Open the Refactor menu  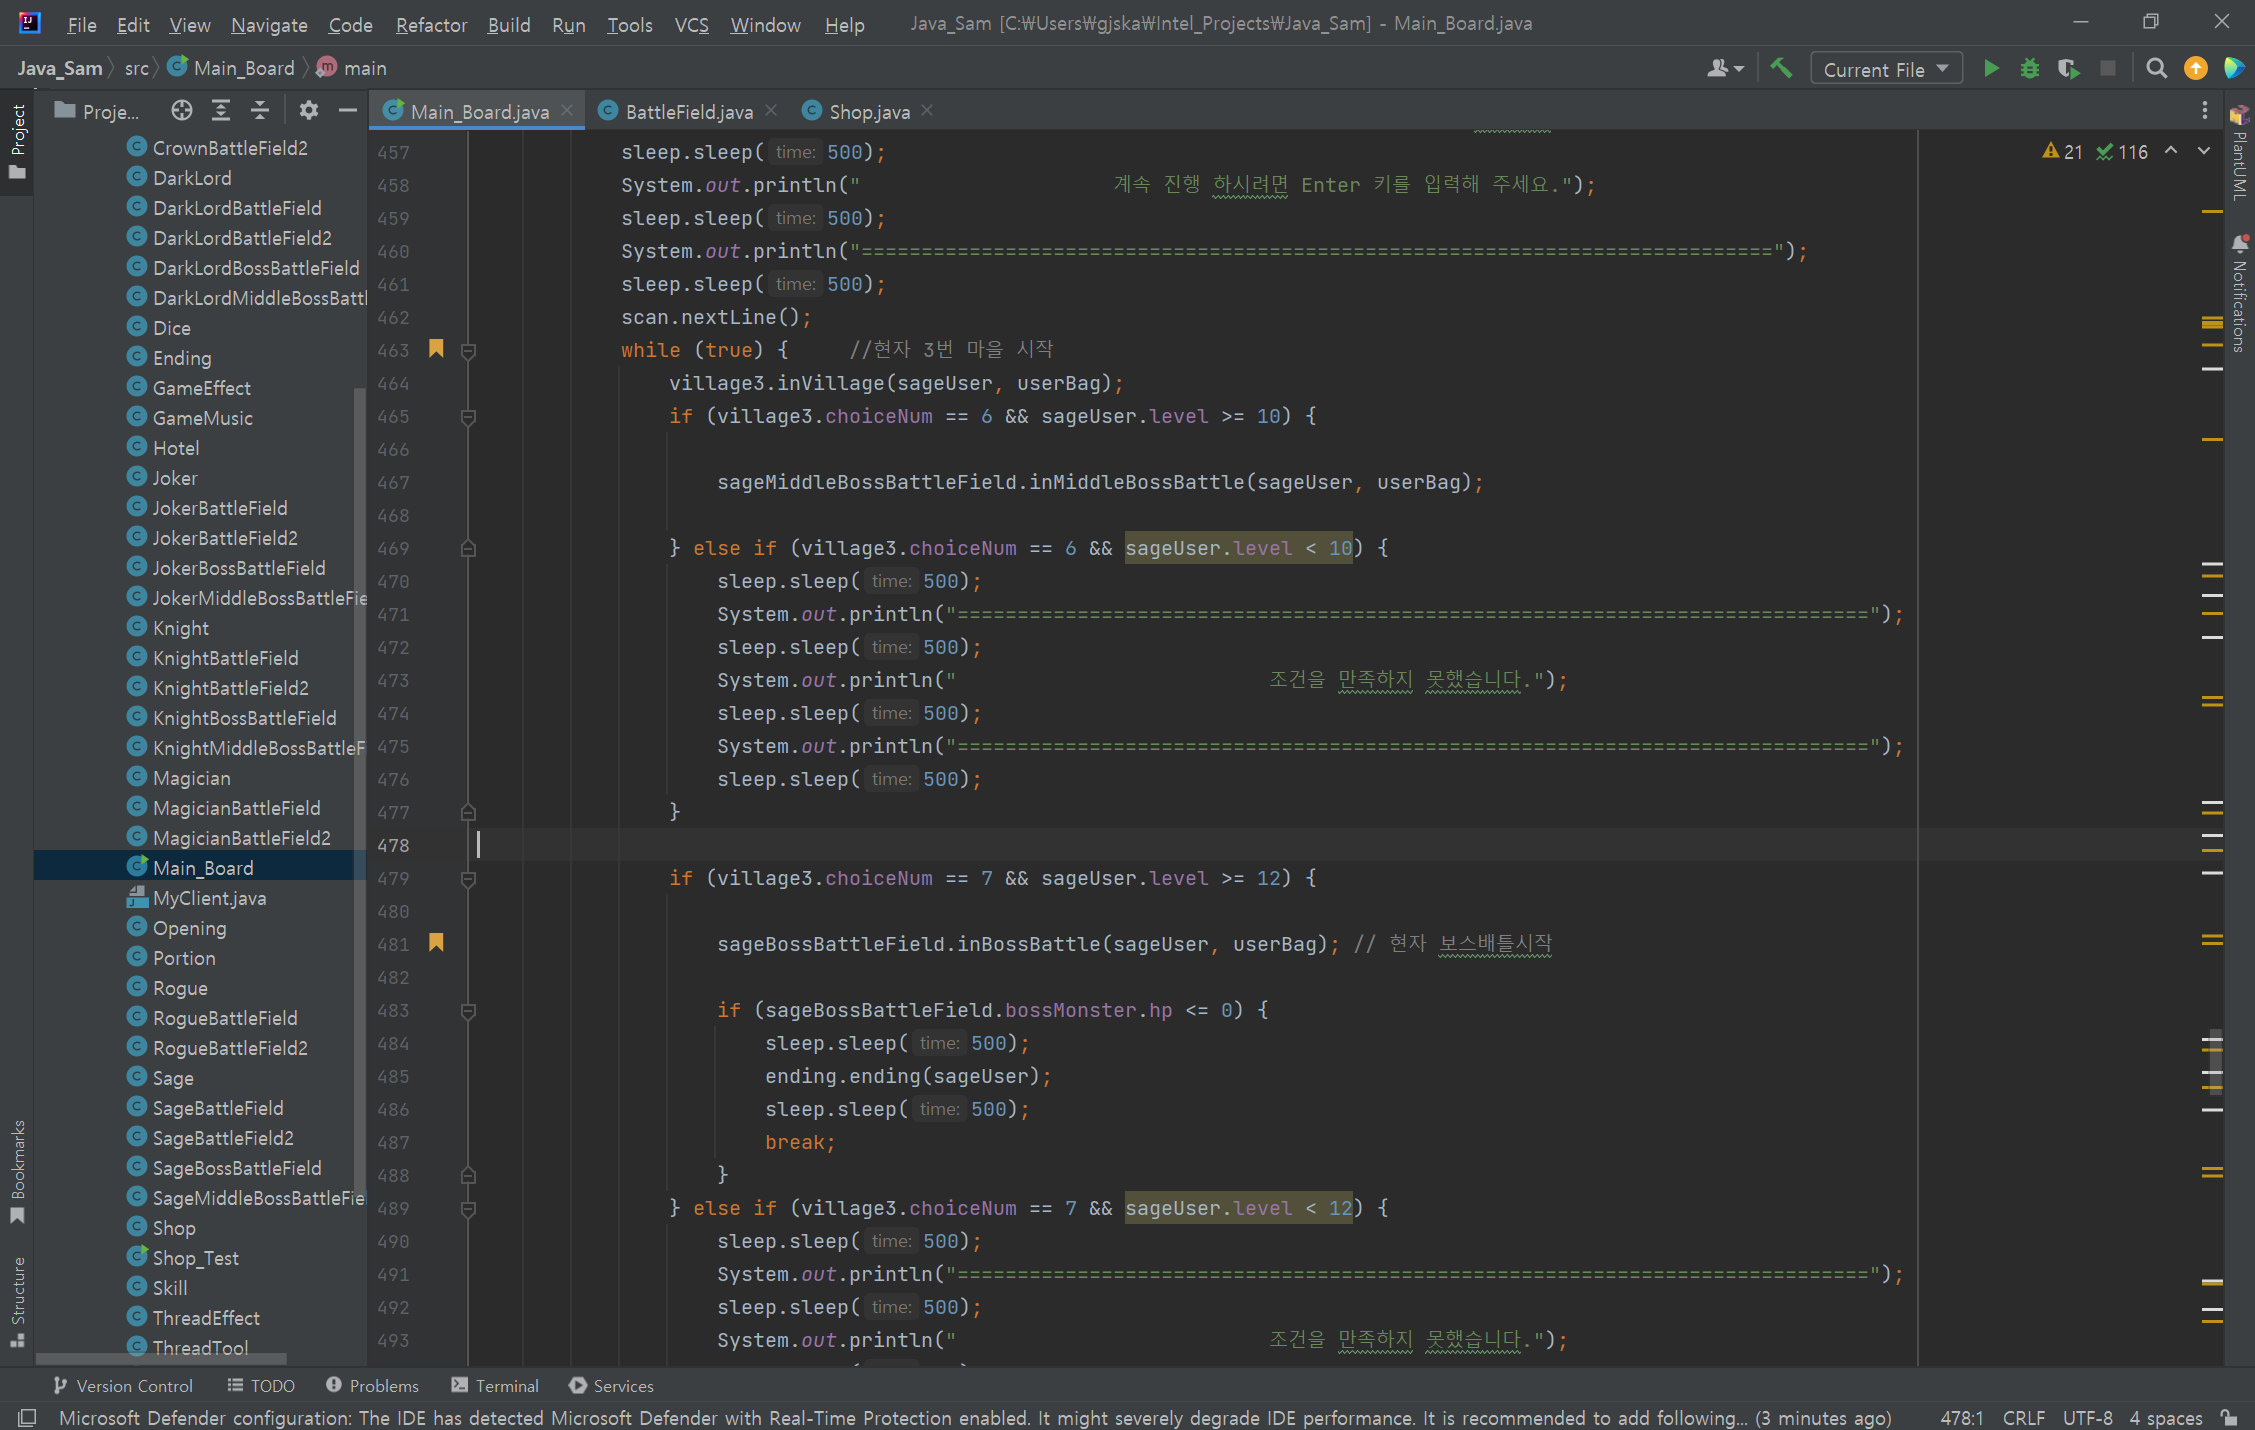431,25
